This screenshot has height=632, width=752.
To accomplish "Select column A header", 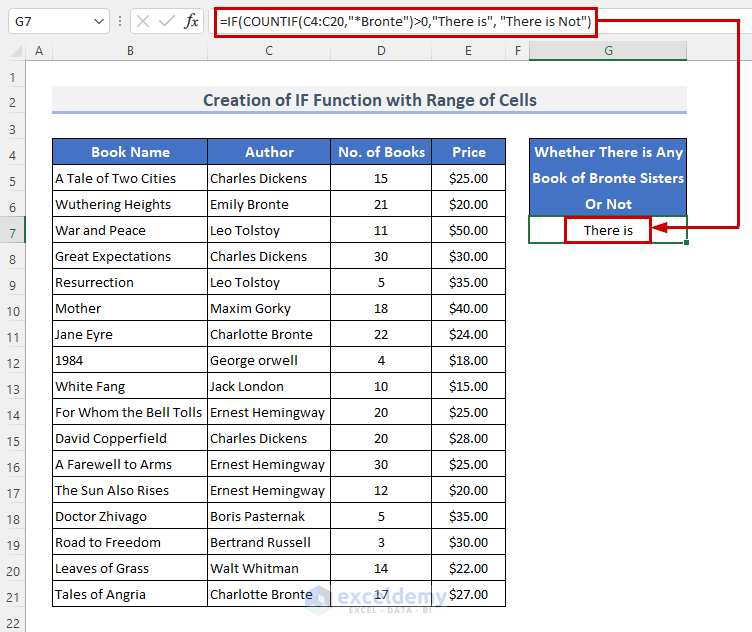I will pyautogui.click(x=39, y=51).
